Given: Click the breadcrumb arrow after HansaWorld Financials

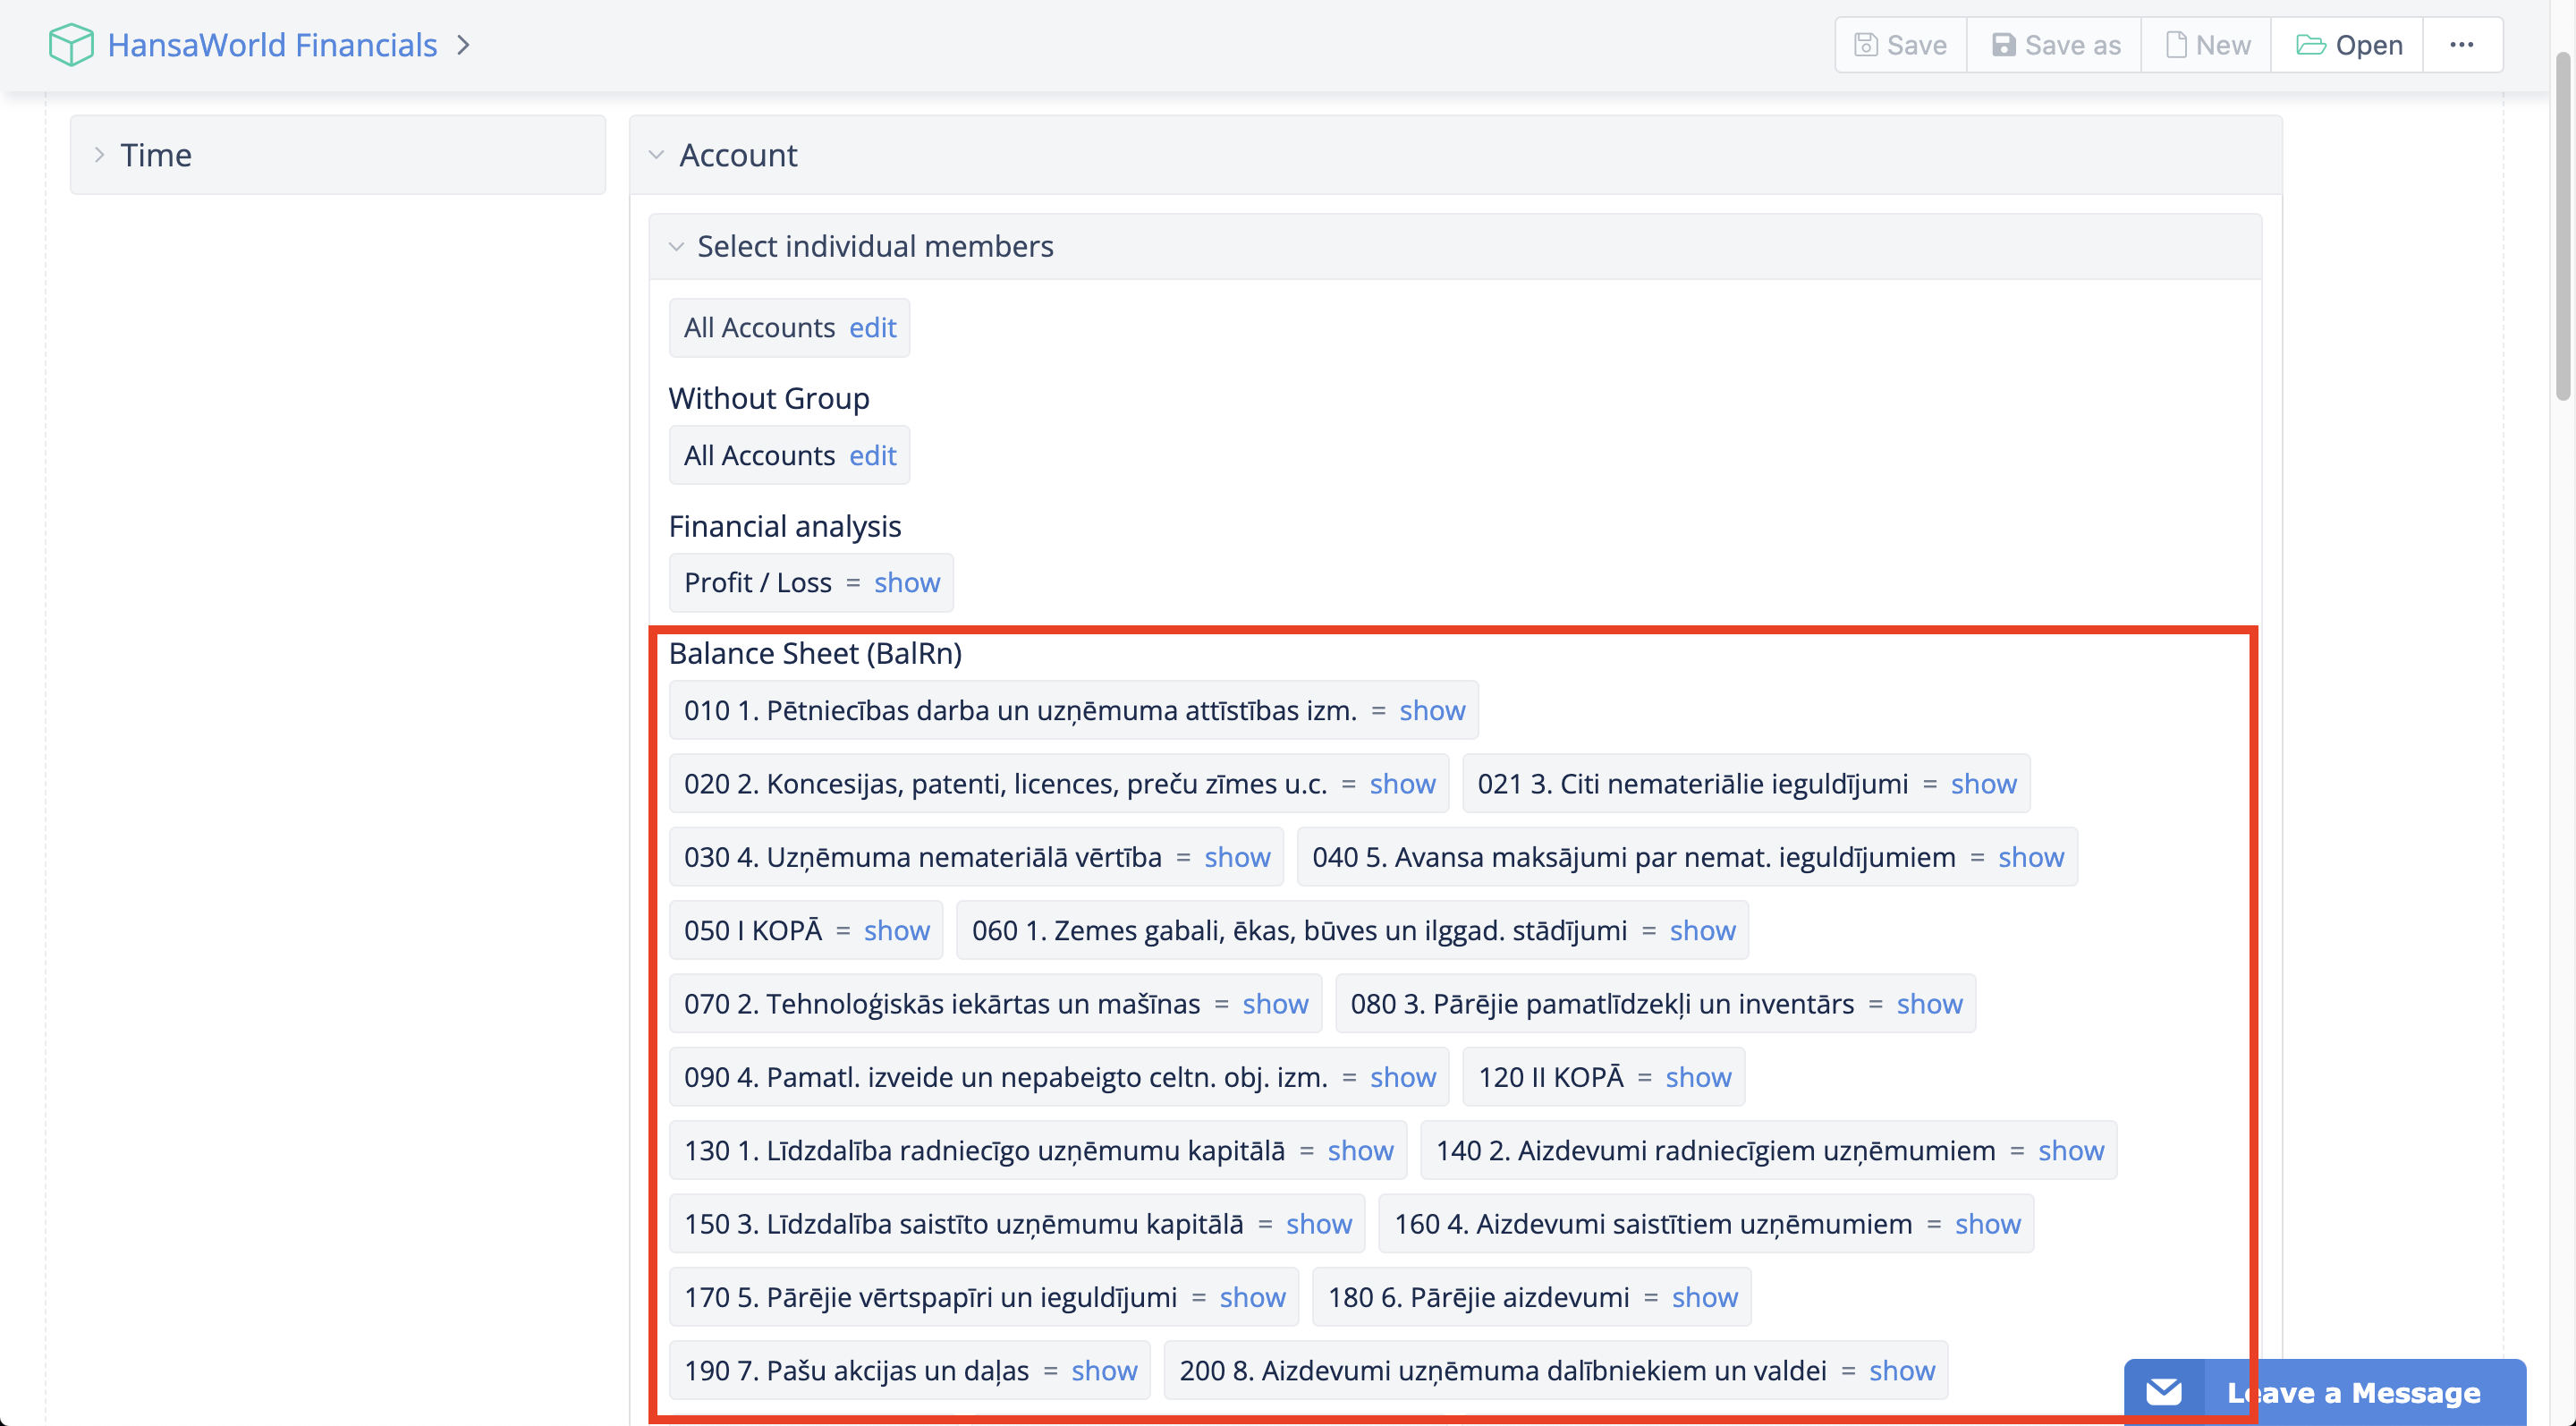Looking at the screenshot, I should (x=463, y=45).
